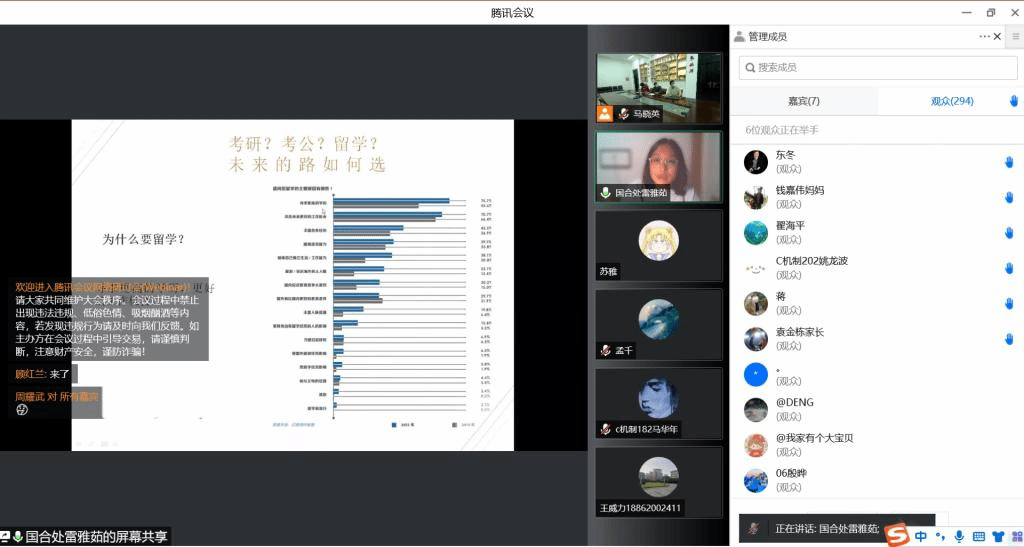The image size is (1024, 547).
Task: Open the three-dots more options menu
Action: [984, 37]
